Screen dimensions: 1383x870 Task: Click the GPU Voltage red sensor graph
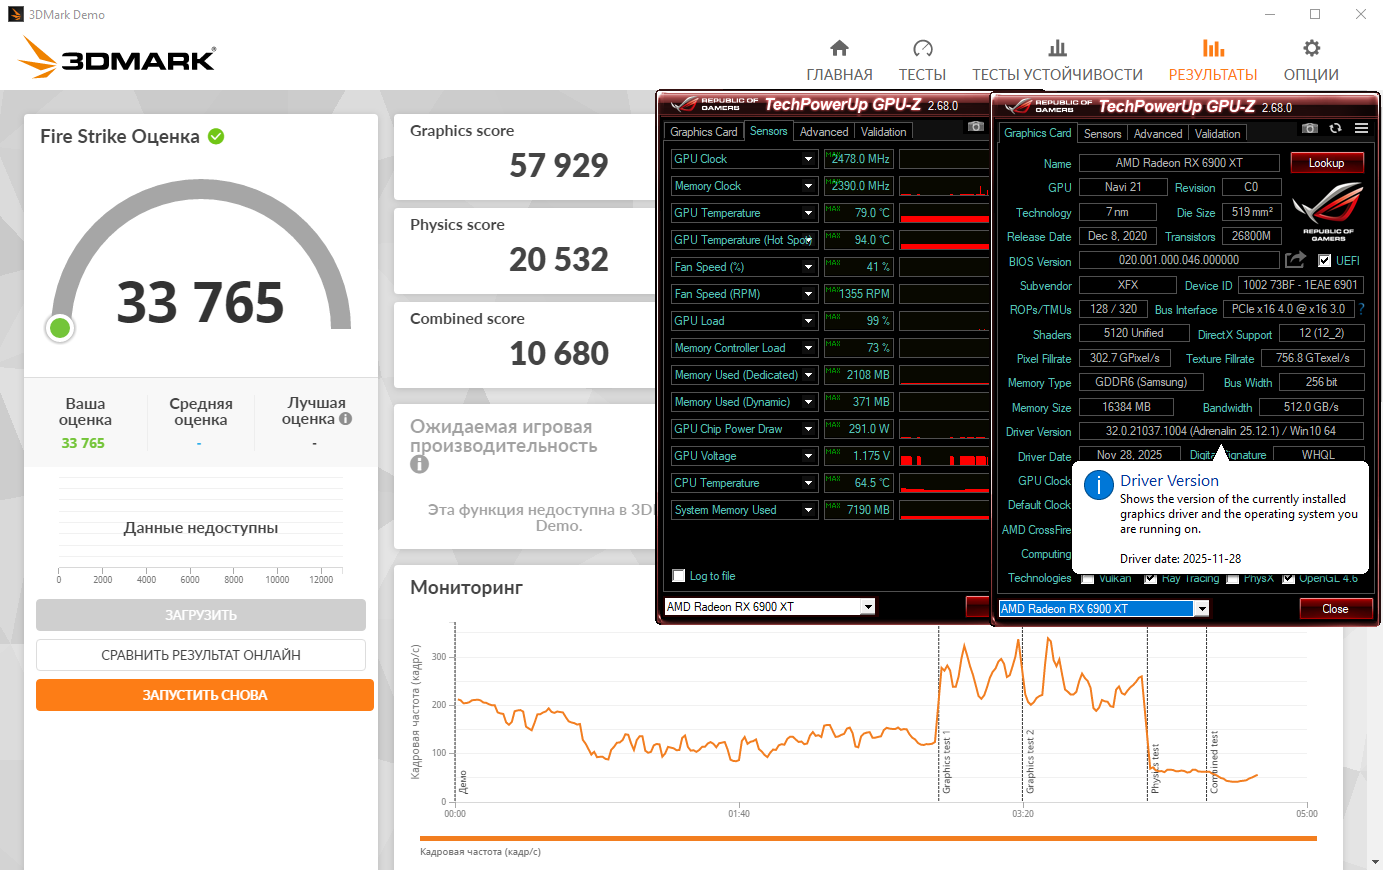click(x=943, y=456)
